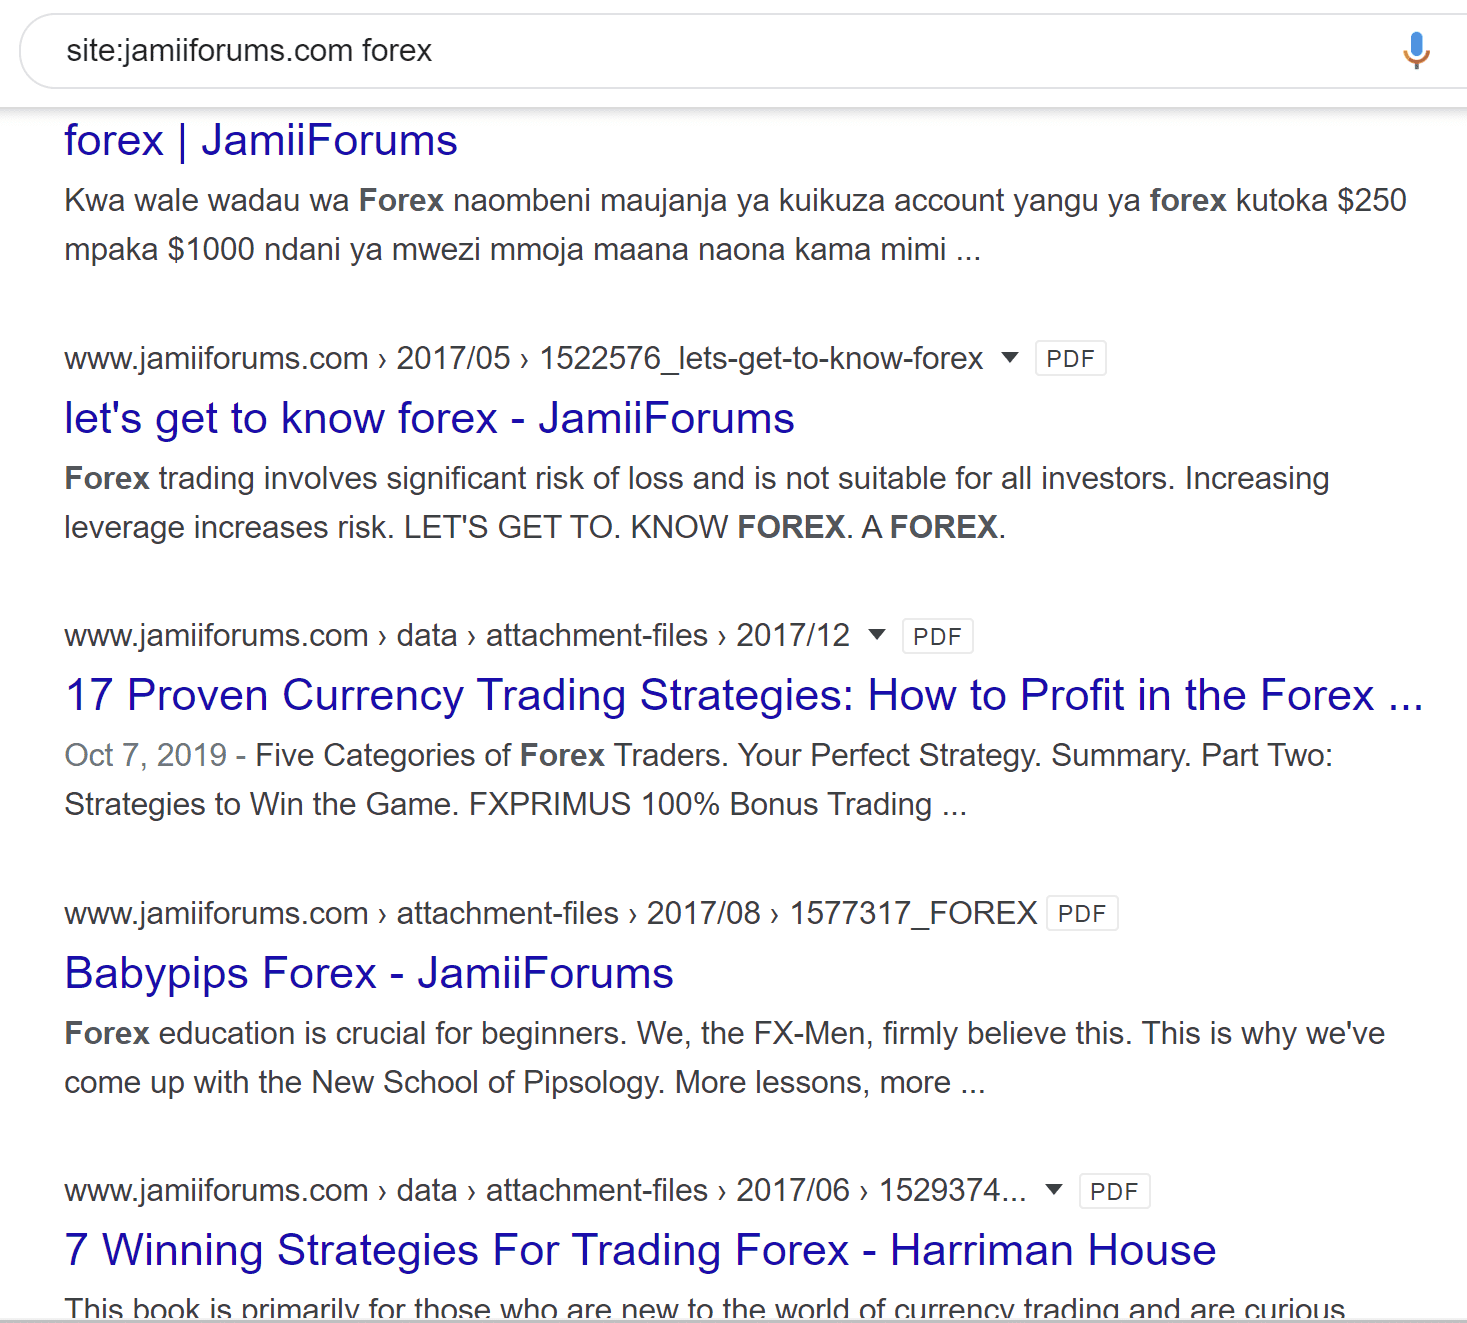Click the 'Oct 7, 2019' date text
The image size is (1467, 1323).
point(146,755)
